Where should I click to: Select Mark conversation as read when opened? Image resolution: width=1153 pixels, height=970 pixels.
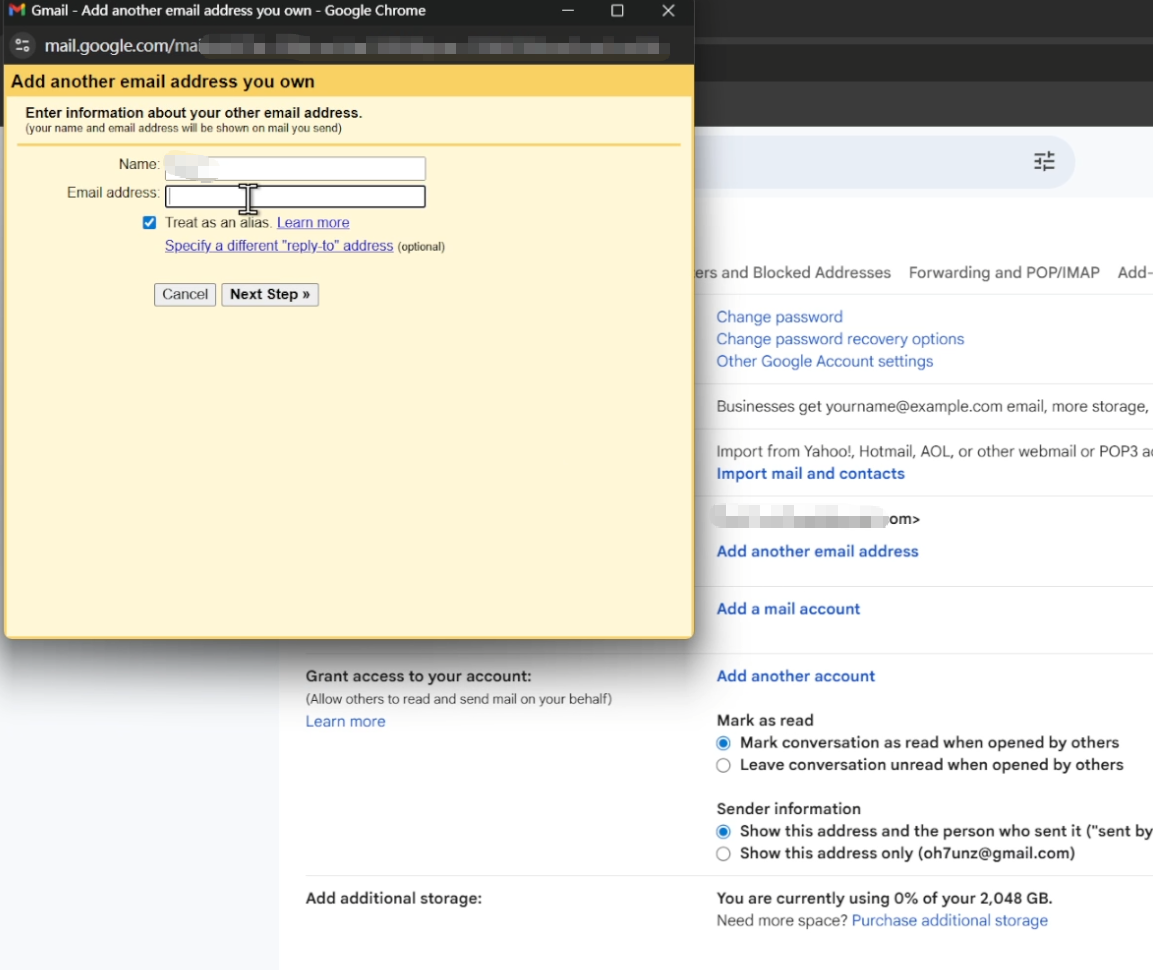coord(723,743)
